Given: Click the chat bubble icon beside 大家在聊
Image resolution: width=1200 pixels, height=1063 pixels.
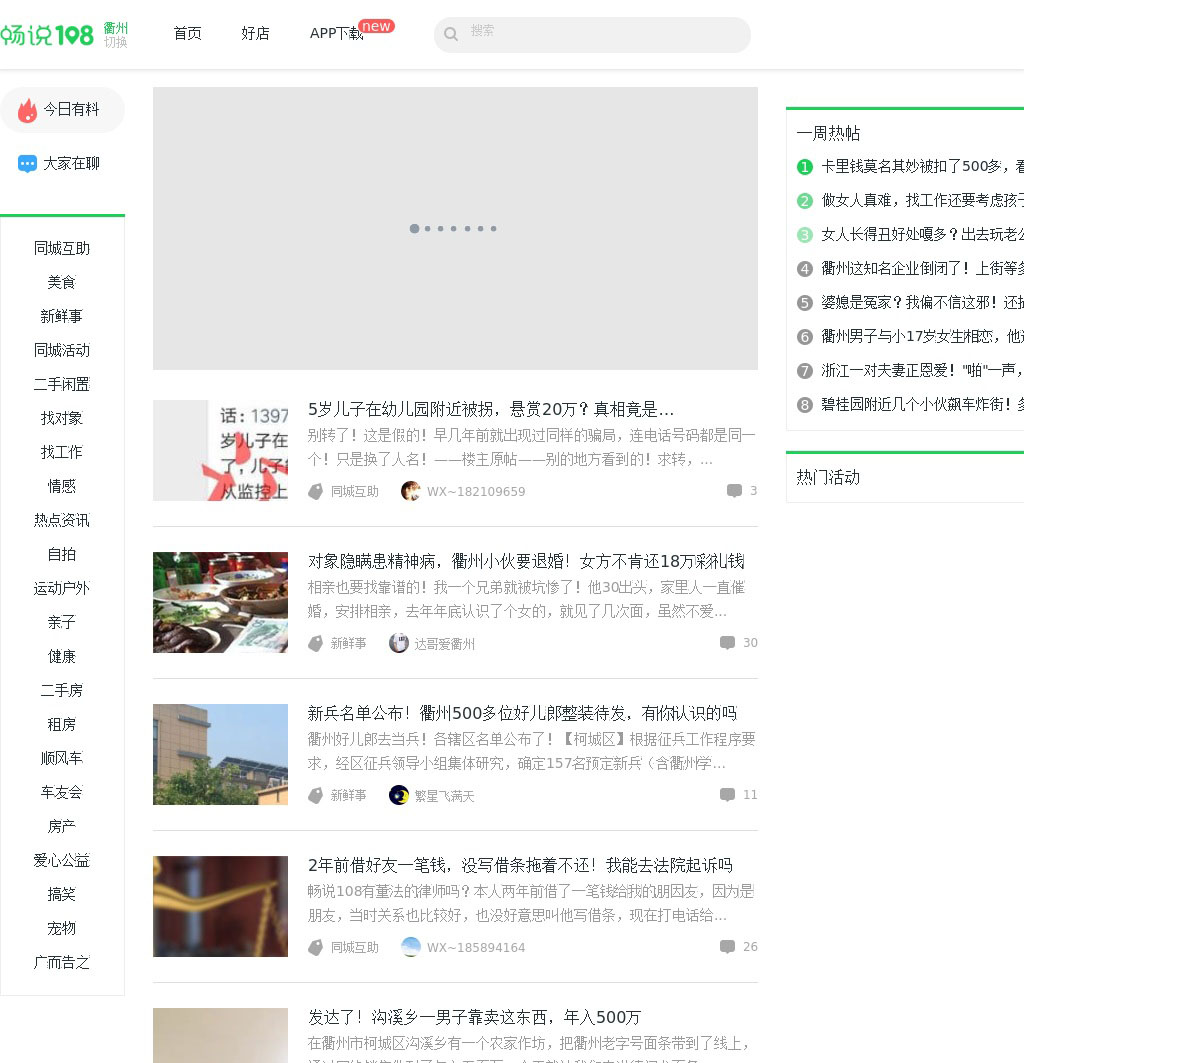Looking at the screenshot, I should point(27,164).
